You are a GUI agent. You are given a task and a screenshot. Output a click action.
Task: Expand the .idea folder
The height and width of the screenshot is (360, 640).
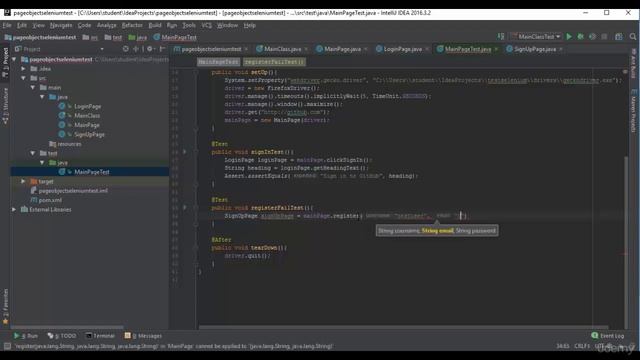[24, 69]
